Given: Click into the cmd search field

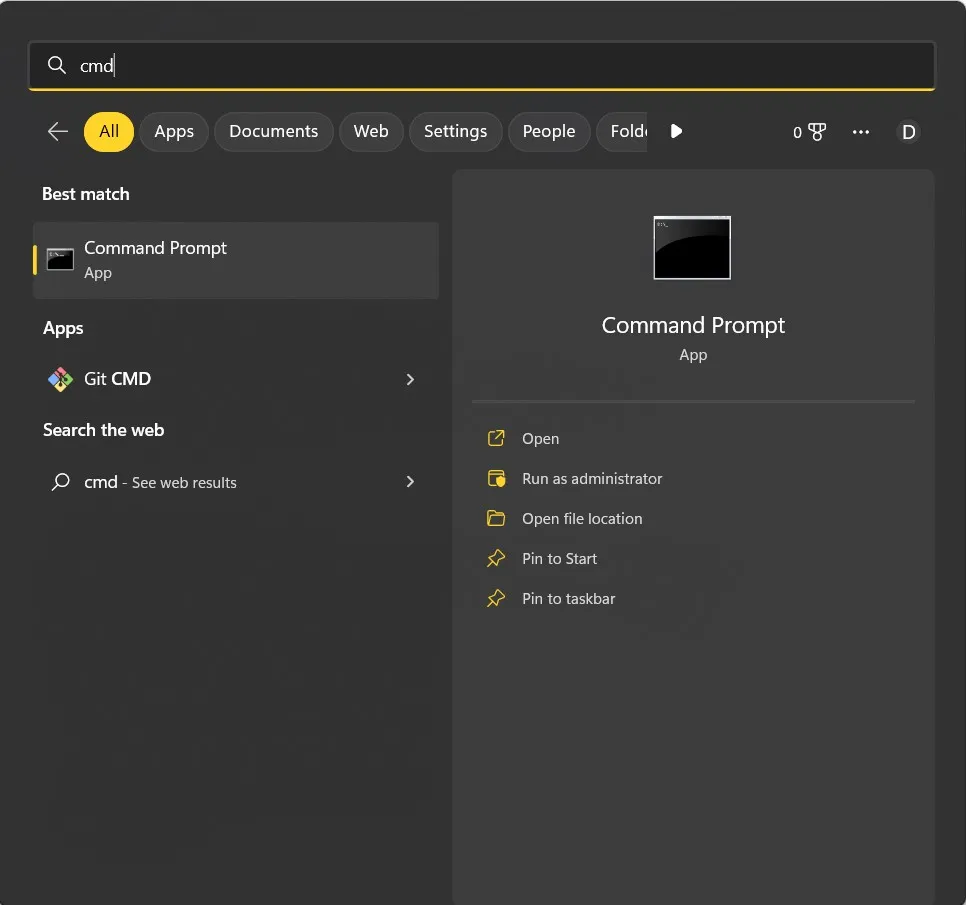Looking at the screenshot, I should tap(482, 65).
